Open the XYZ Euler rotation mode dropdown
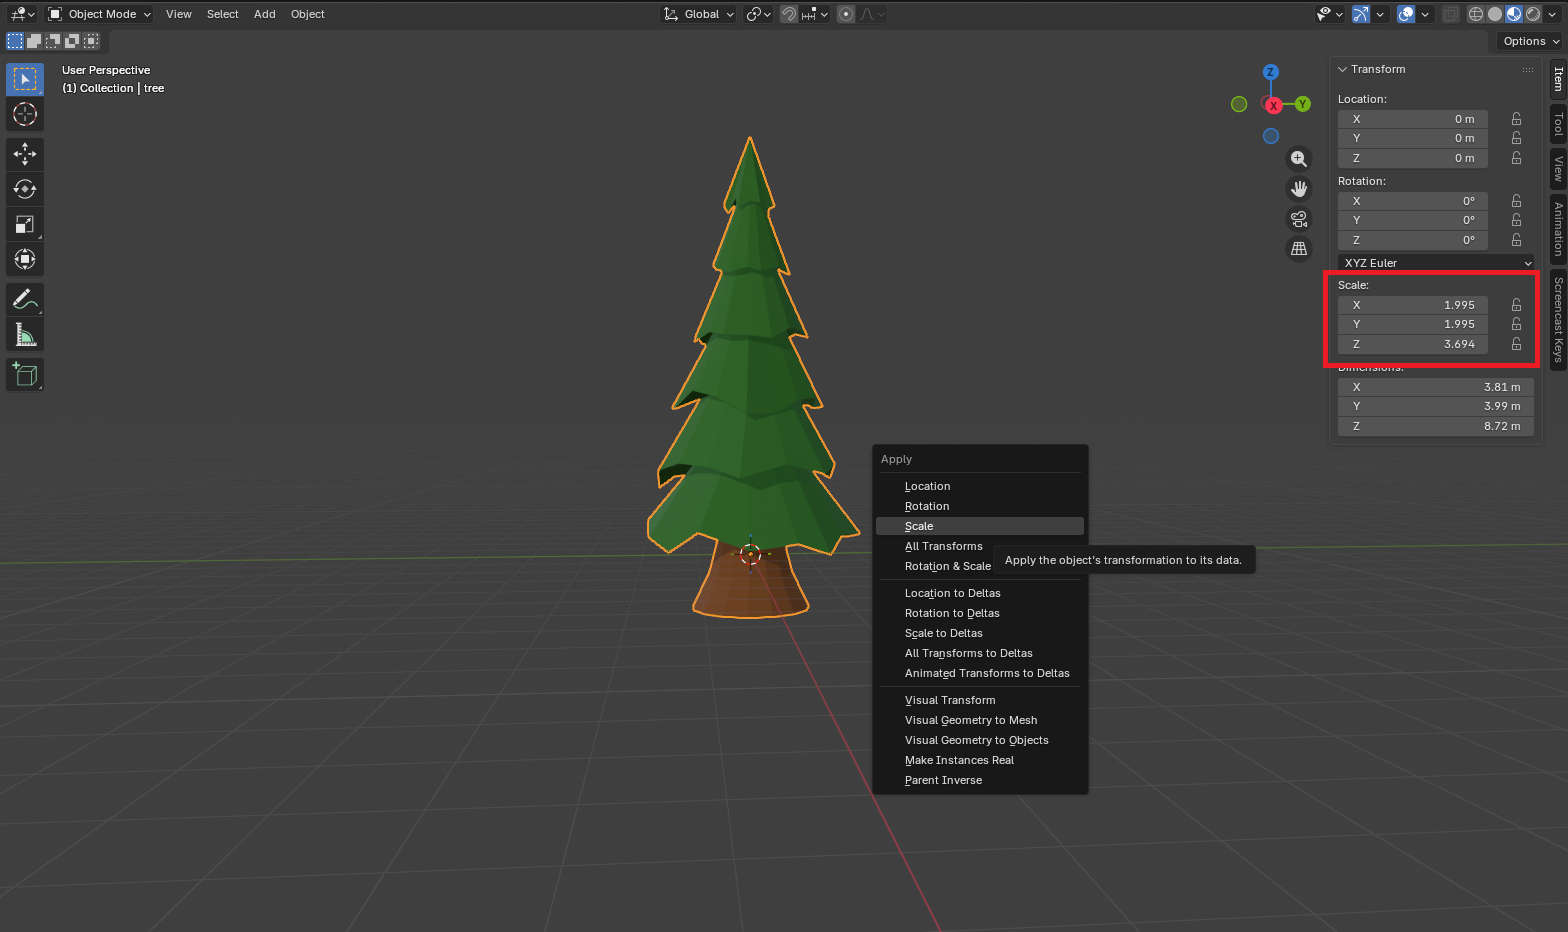The image size is (1568, 932). click(x=1436, y=263)
